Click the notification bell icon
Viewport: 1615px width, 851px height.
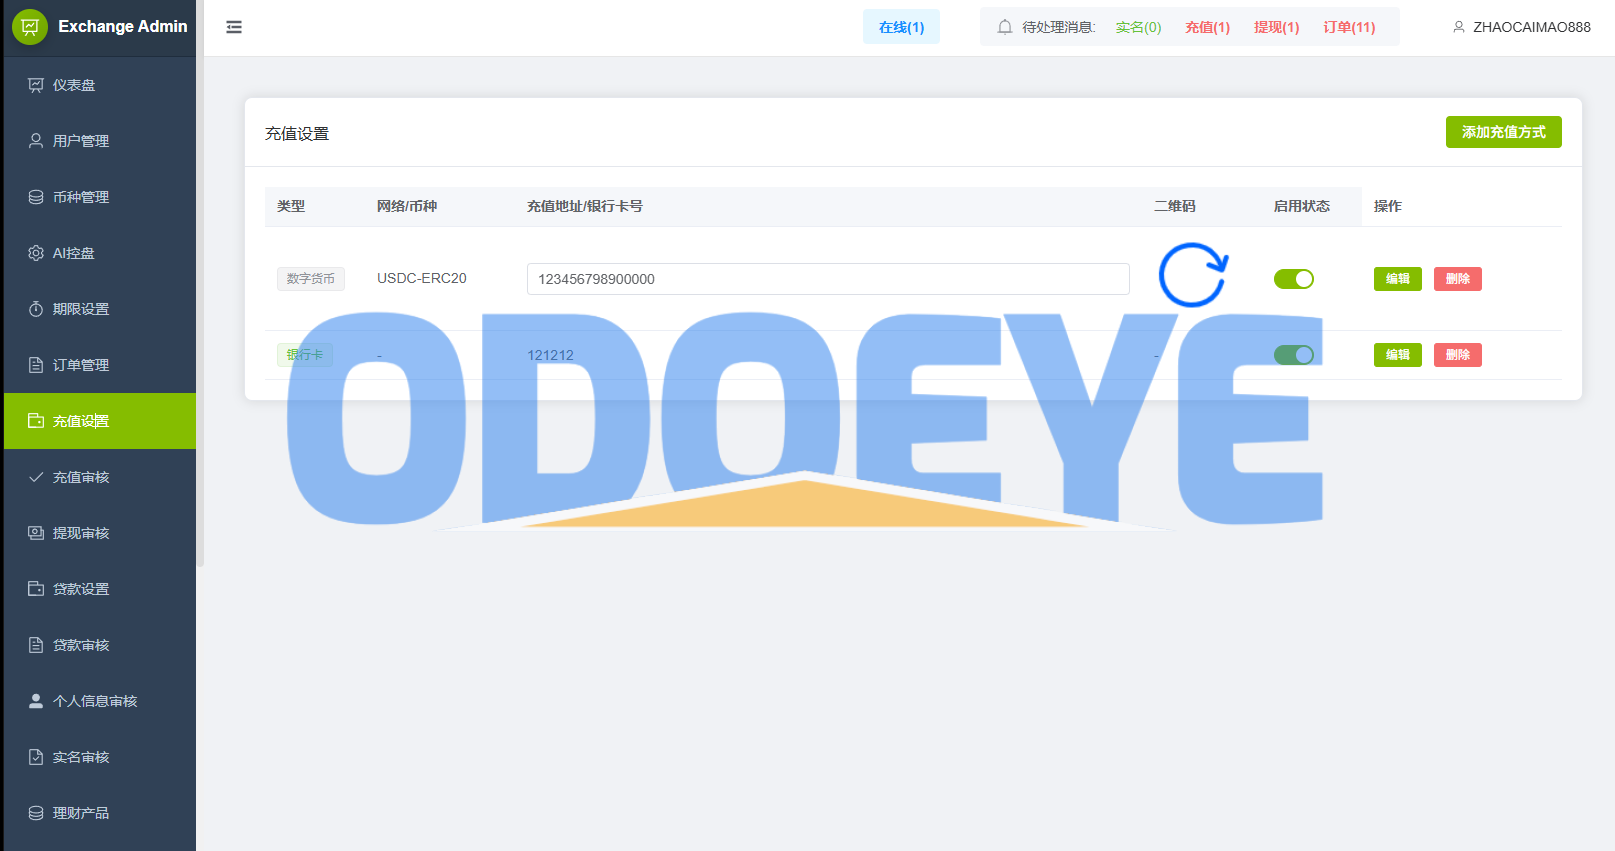point(1005,27)
